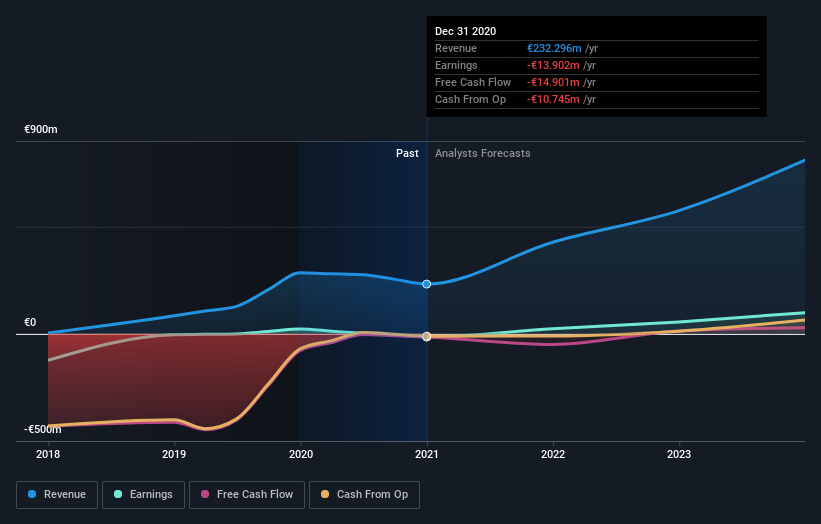This screenshot has height=524, width=821.
Task: Click the 2019 x-axis label
Action: click(x=174, y=454)
